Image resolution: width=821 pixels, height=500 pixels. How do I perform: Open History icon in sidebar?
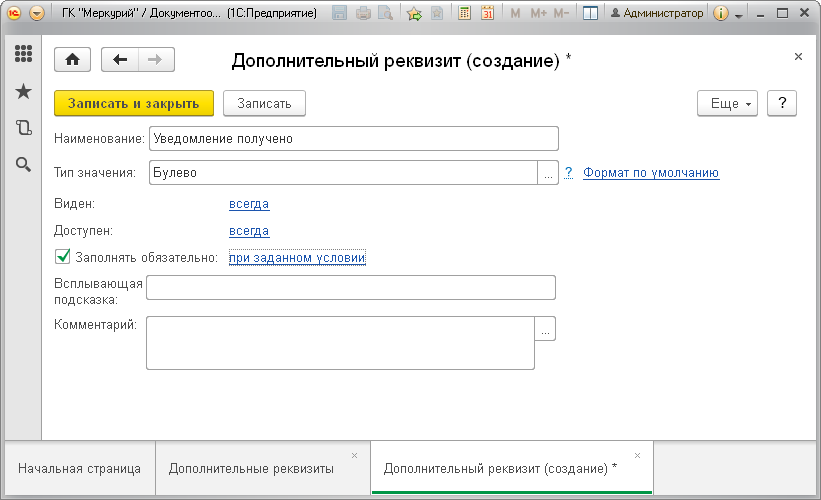(x=23, y=128)
